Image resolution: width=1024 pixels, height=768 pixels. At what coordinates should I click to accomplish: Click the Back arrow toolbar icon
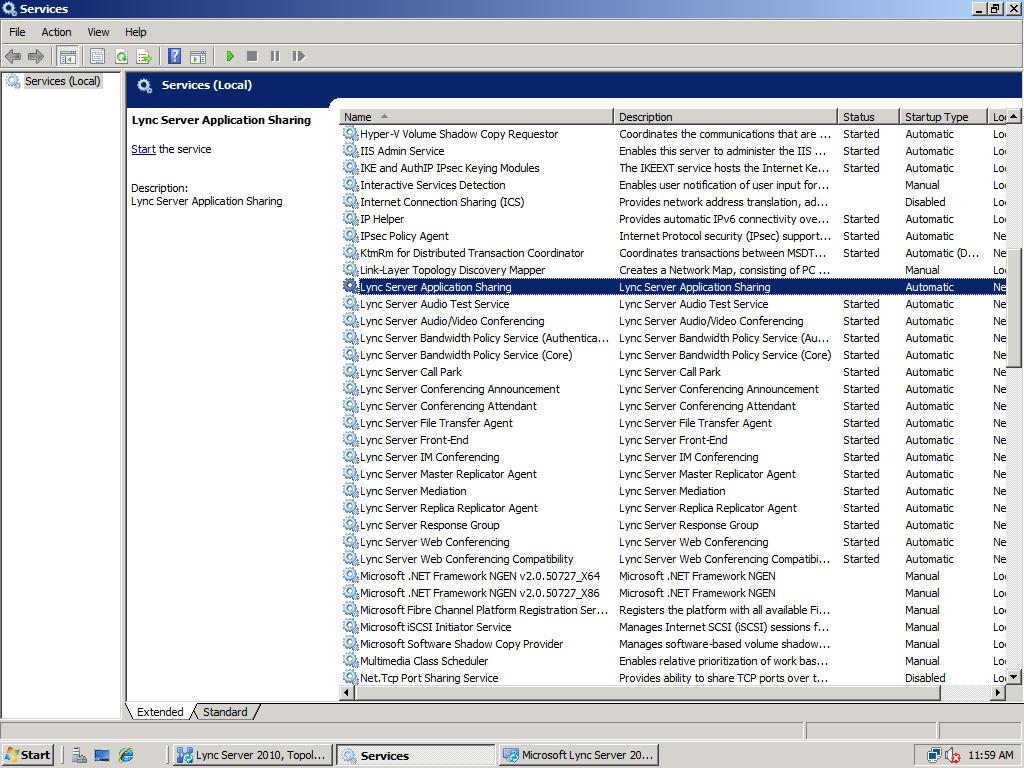13,56
